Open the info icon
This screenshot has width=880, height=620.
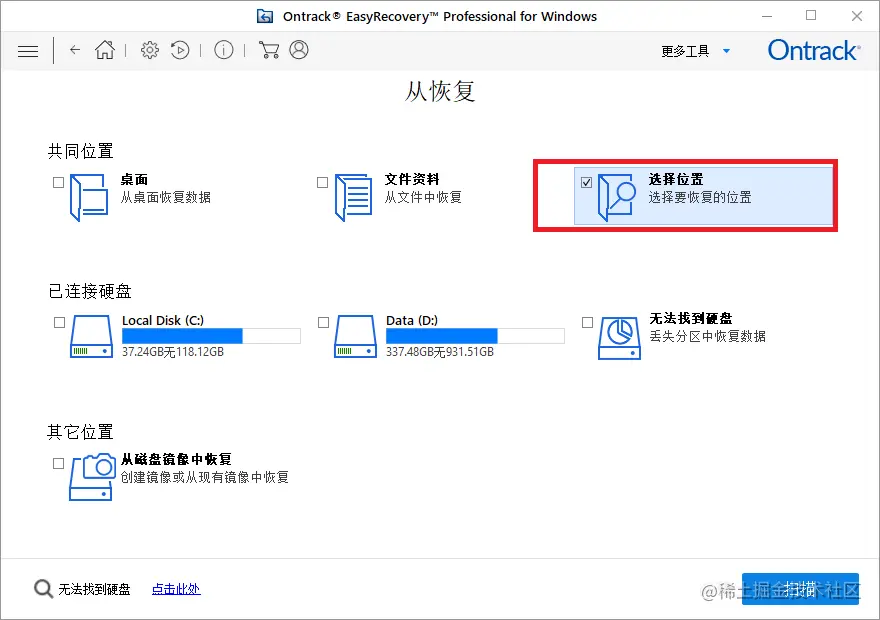[223, 50]
